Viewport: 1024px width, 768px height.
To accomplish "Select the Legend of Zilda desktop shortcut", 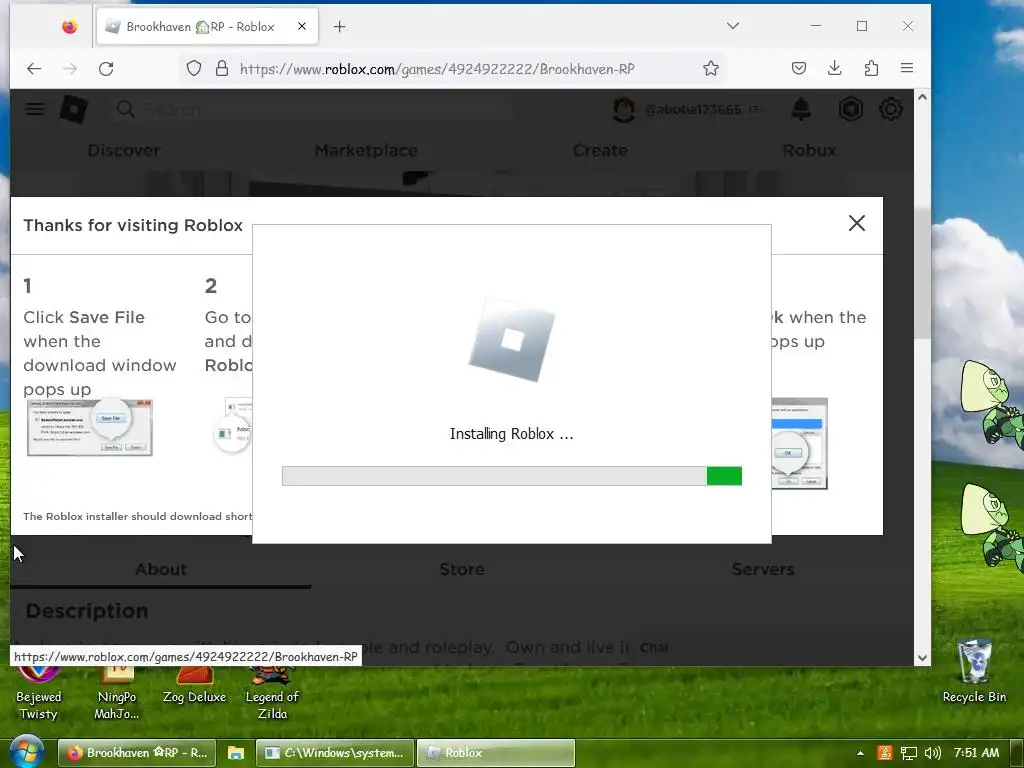I will [x=272, y=692].
